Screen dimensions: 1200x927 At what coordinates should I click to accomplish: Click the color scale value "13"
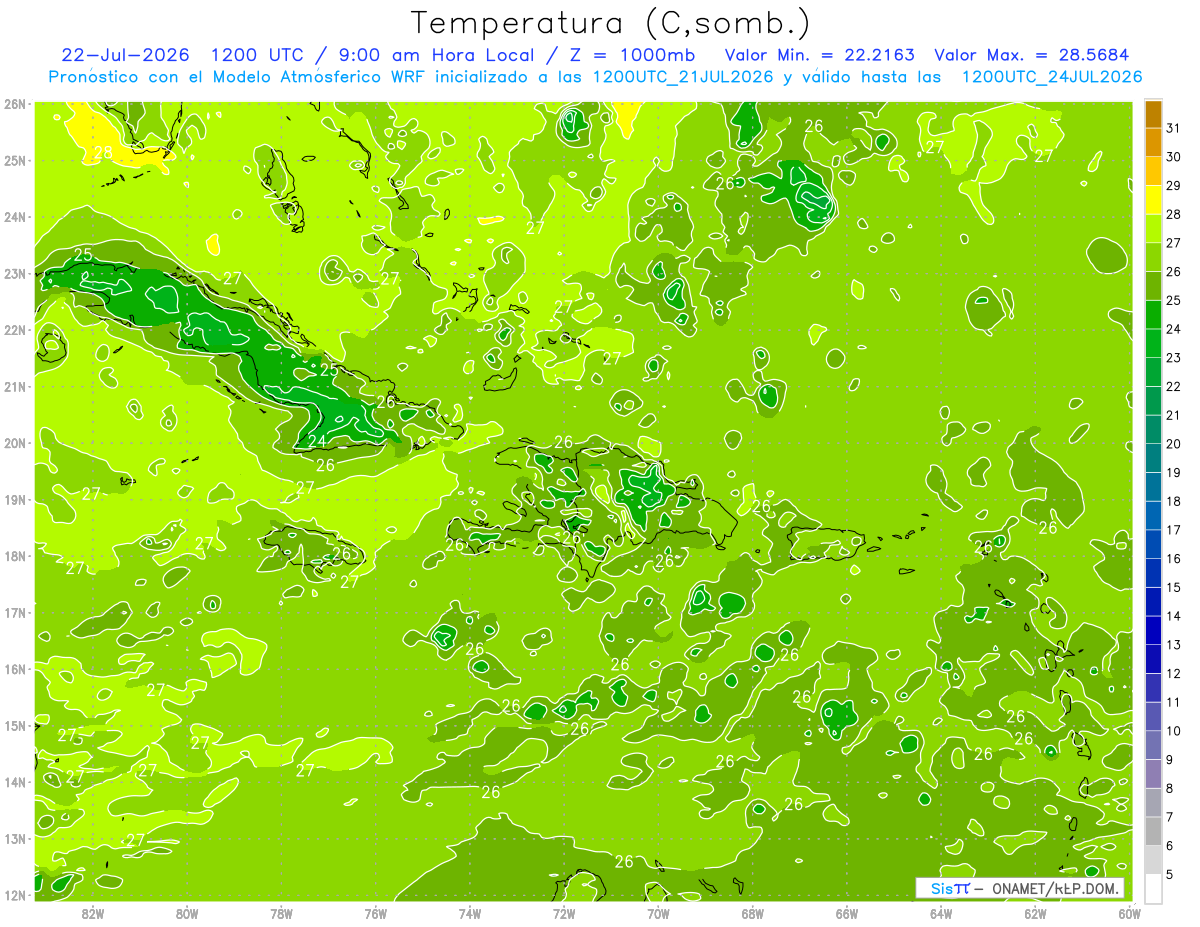(1173, 645)
